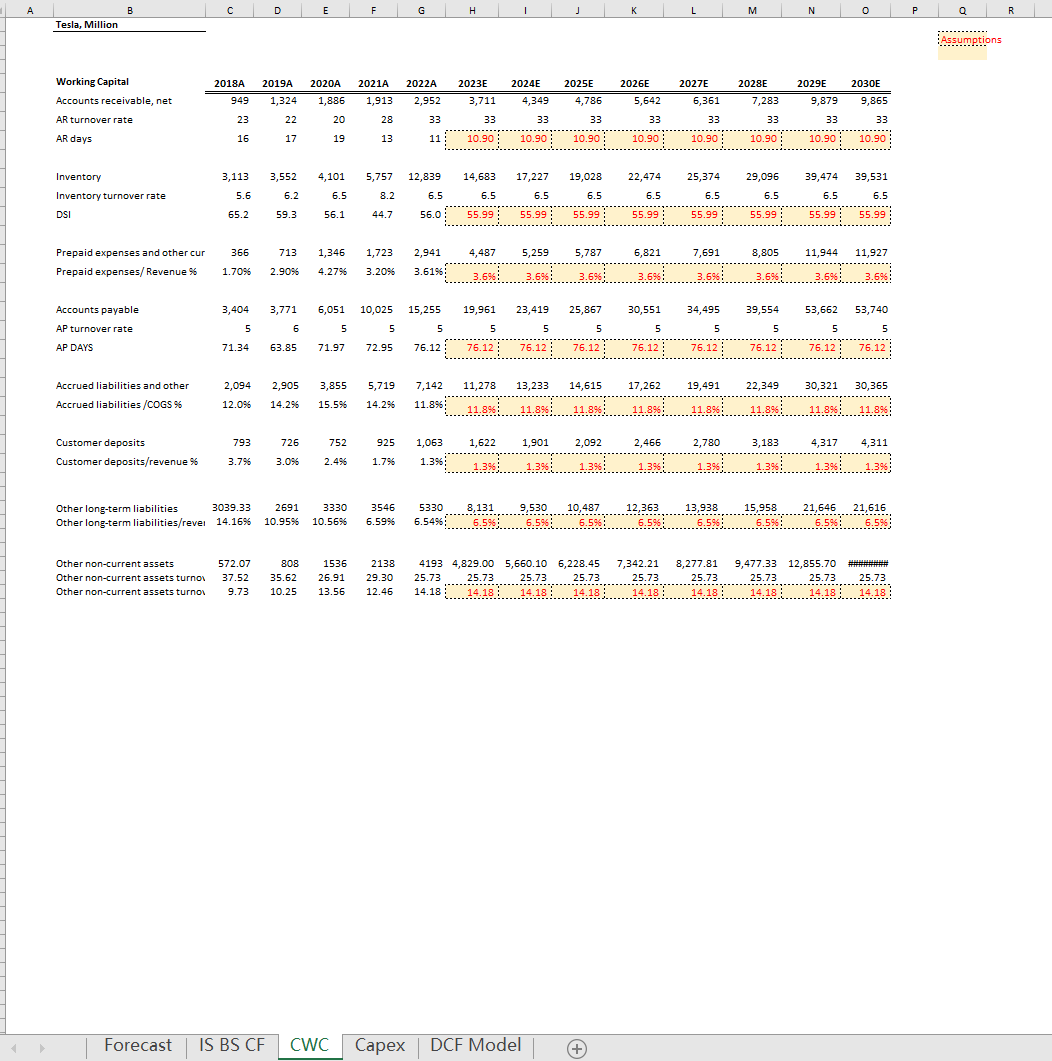Open the DCF Model sheet tab
This screenshot has width=1052, height=1061.
tap(476, 1045)
